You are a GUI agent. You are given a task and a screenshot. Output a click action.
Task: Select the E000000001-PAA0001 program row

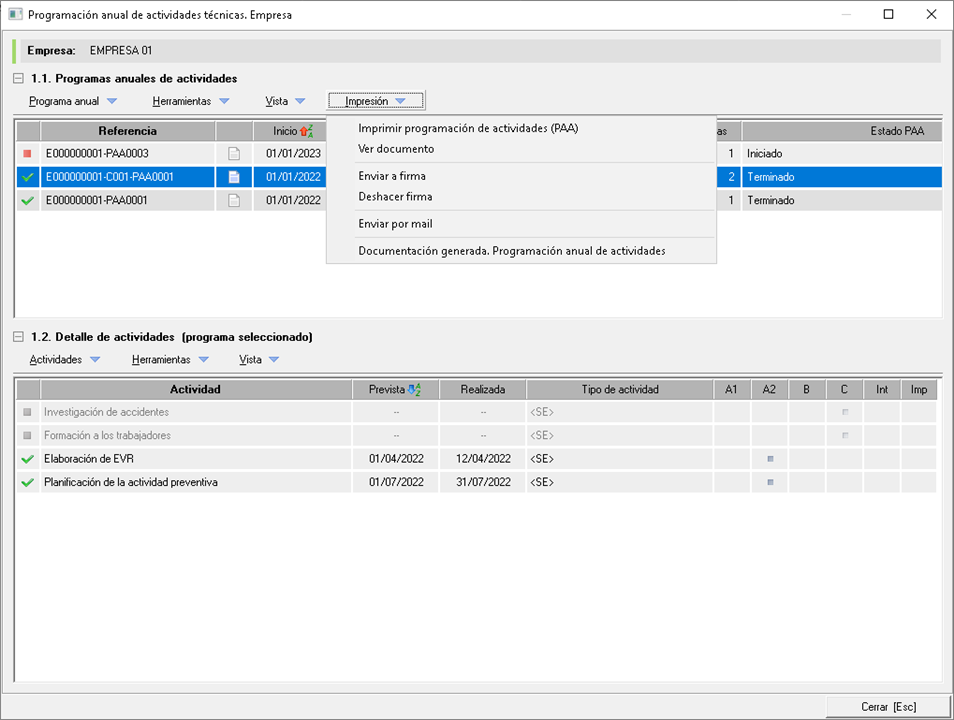[x=128, y=200]
